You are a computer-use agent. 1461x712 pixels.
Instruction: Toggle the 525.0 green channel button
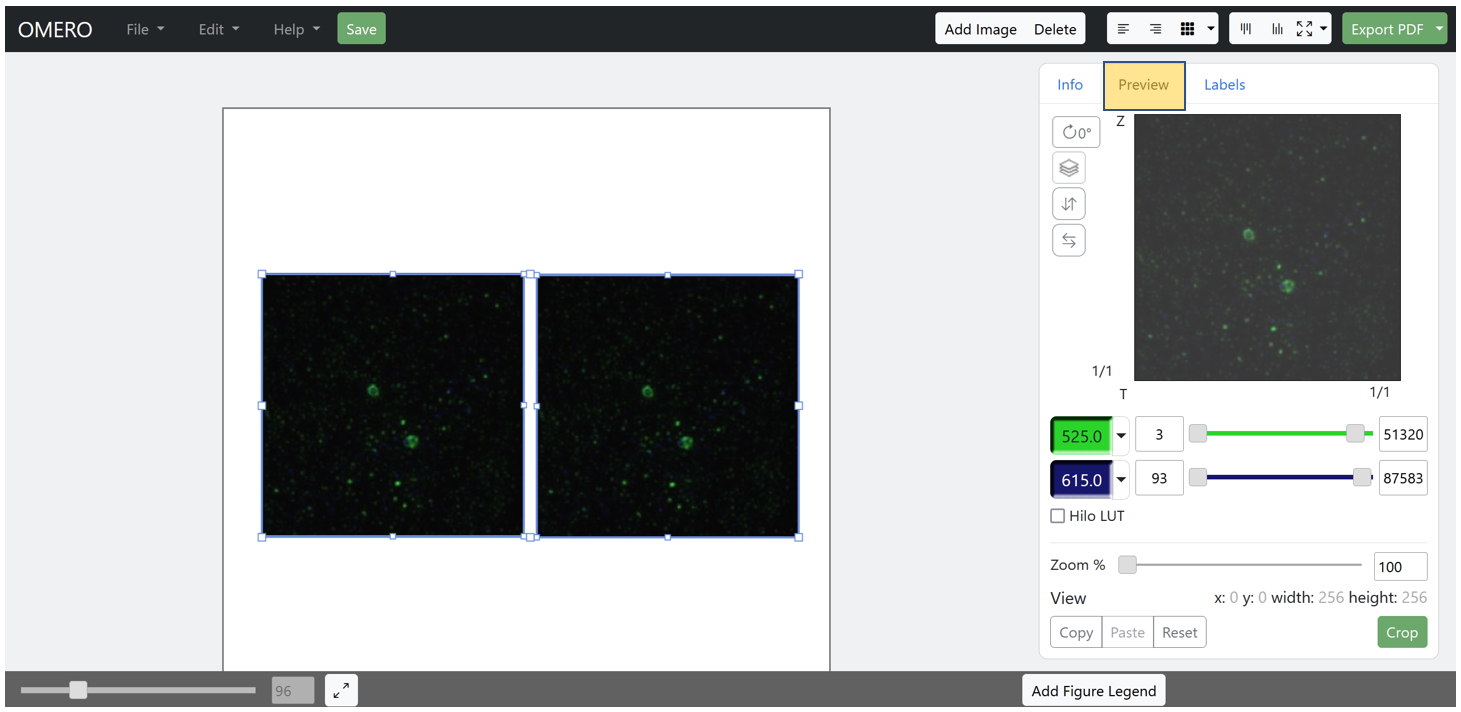(1081, 436)
